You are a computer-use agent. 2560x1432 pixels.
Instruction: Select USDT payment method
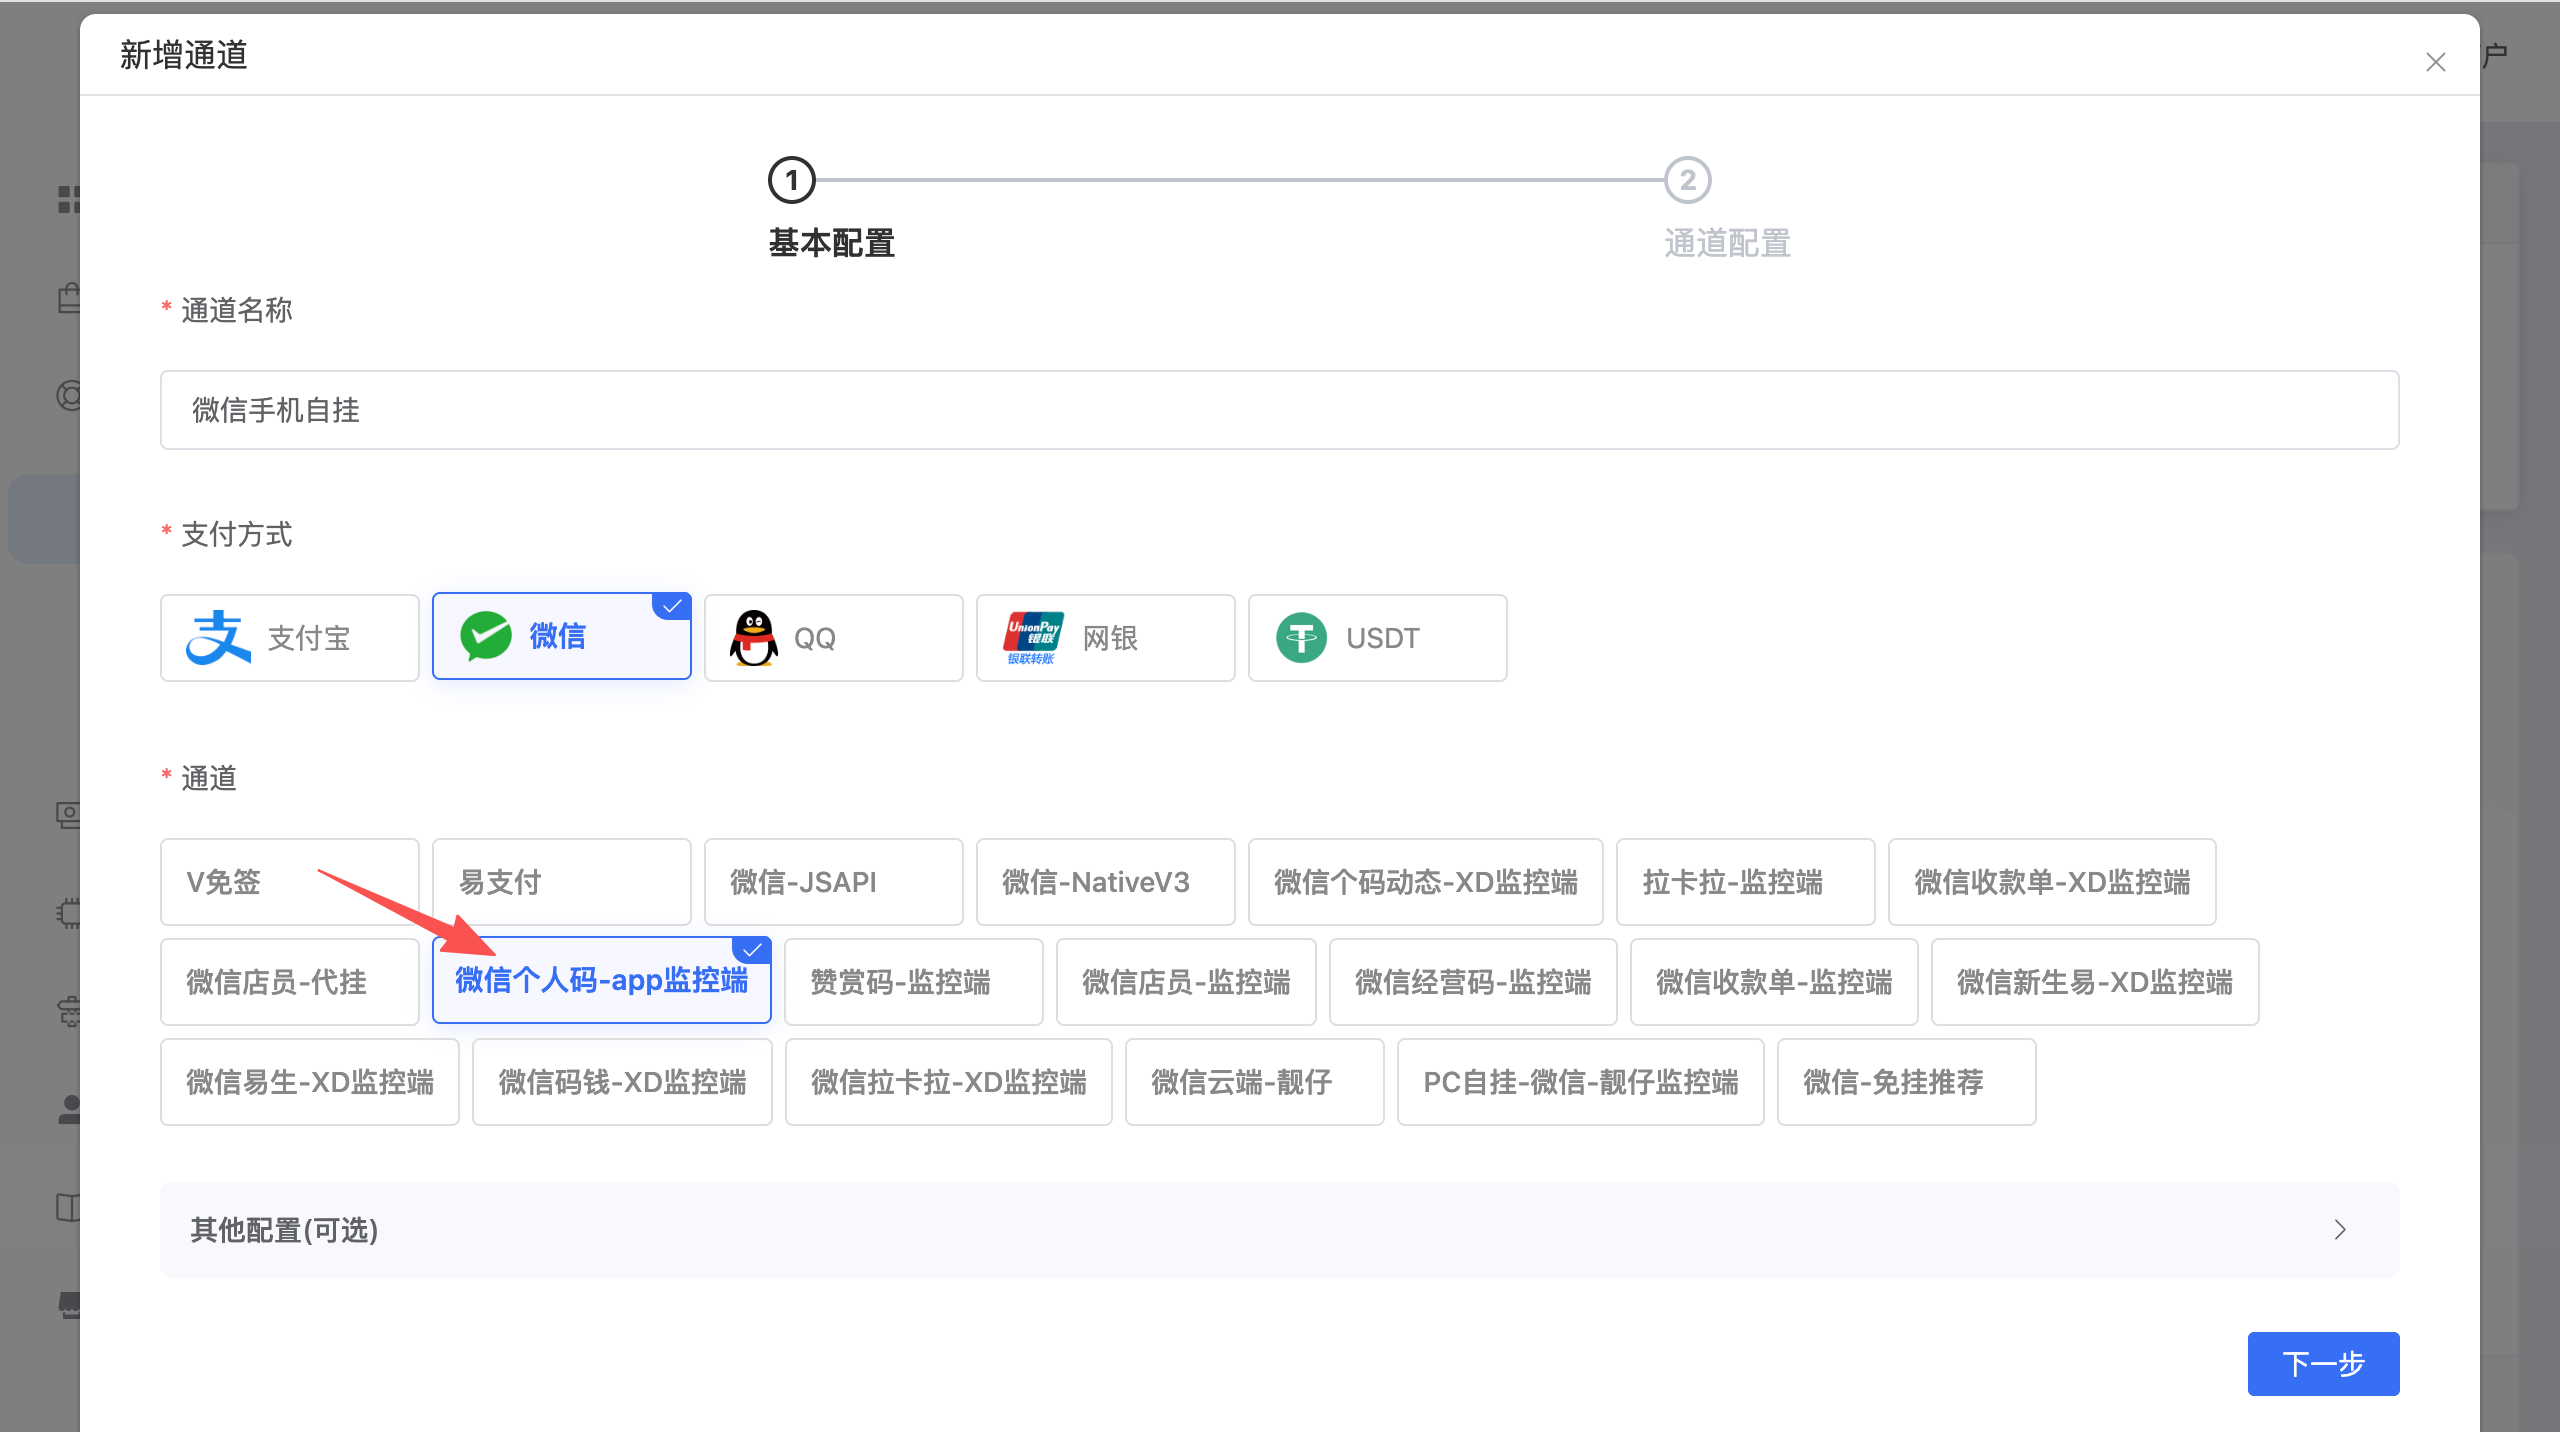click(1378, 638)
